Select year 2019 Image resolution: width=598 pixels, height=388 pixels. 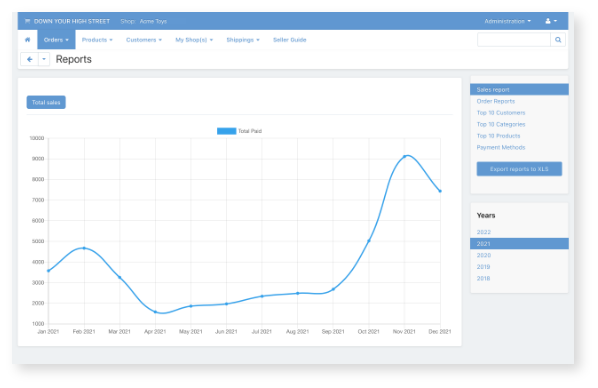tap(483, 267)
